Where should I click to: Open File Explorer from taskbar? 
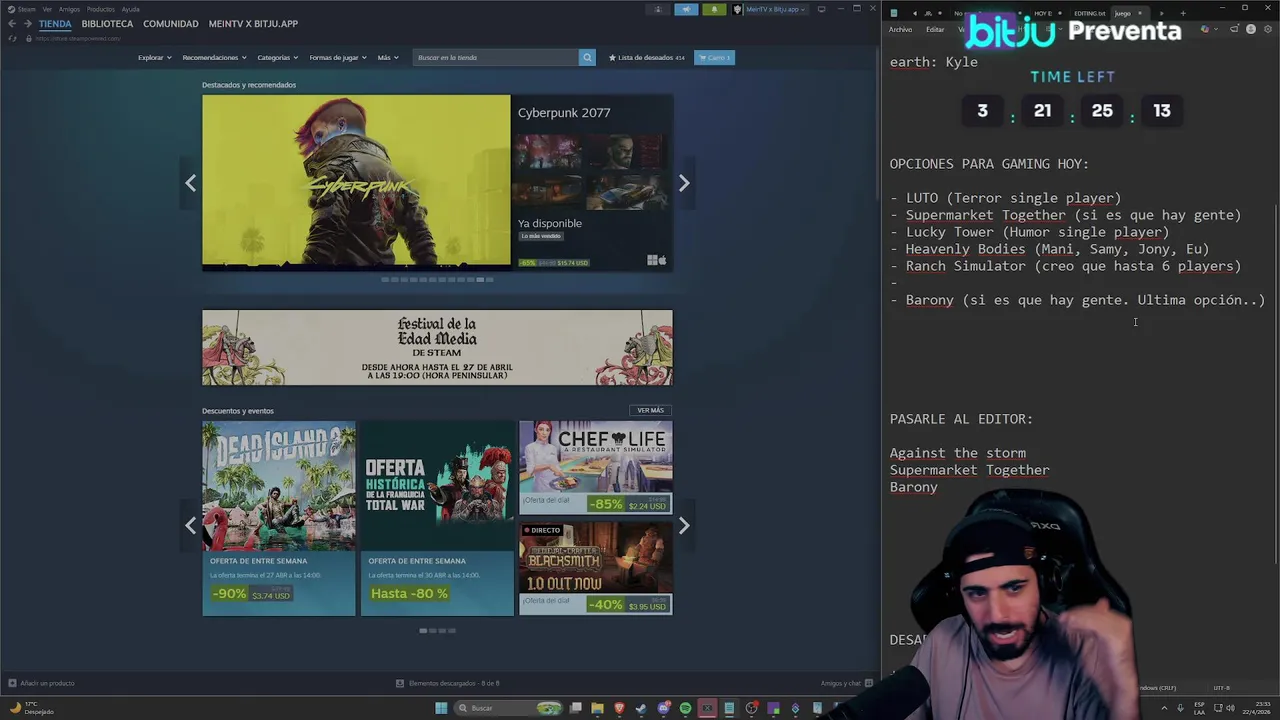pos(597,708)
